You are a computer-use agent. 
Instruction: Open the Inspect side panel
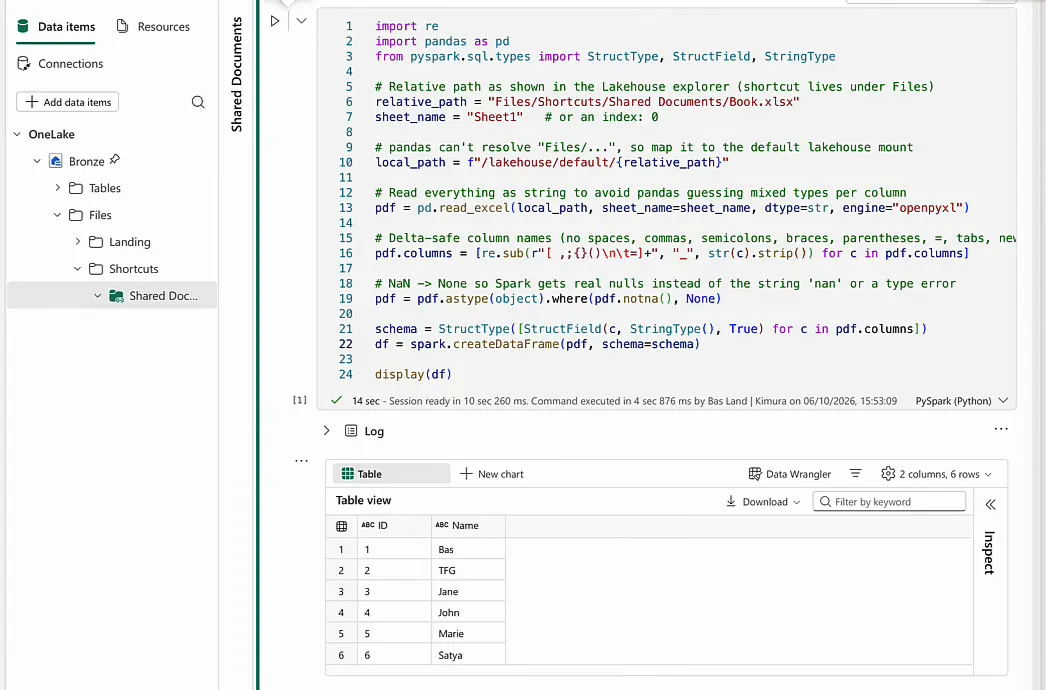coord(989,553)
